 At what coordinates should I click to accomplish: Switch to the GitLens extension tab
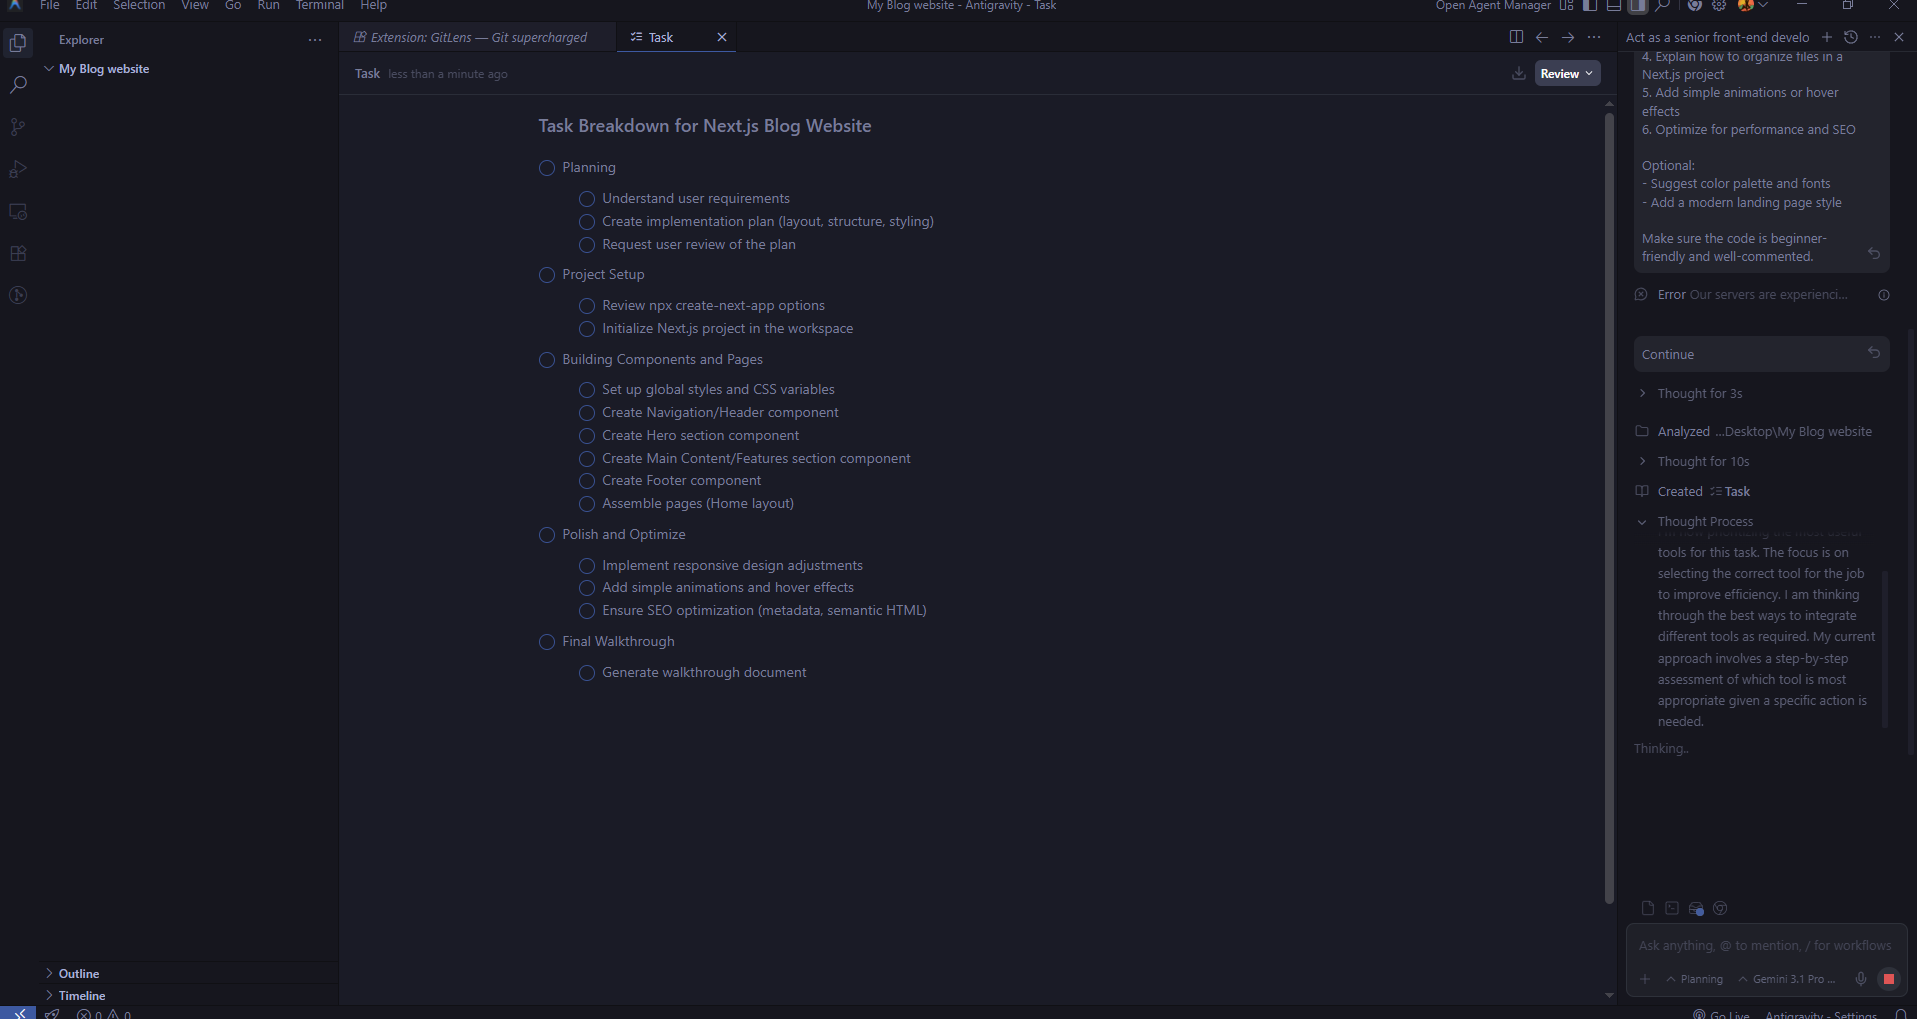[478, 37]
